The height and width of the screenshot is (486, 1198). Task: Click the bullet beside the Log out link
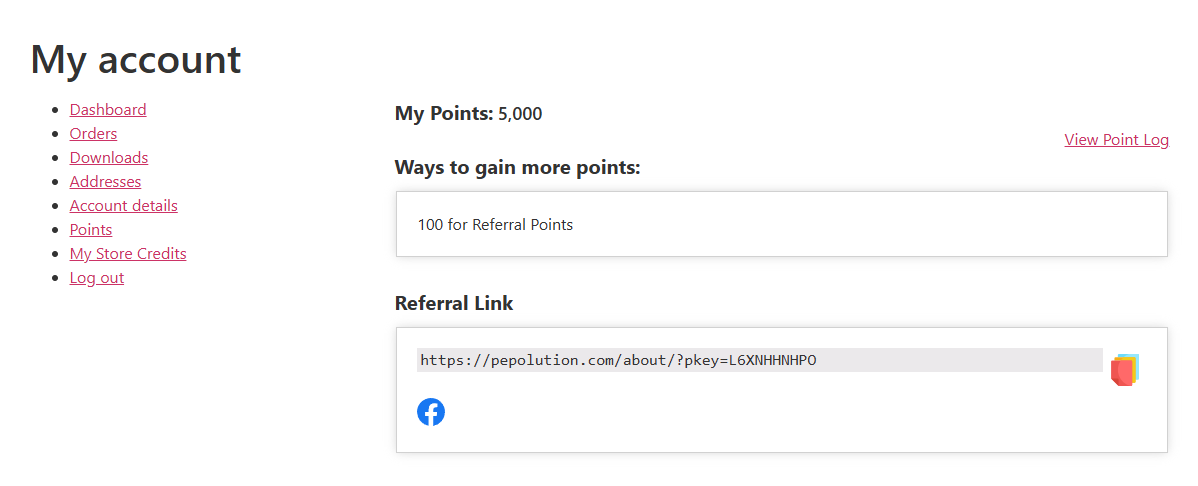point(54,278)
